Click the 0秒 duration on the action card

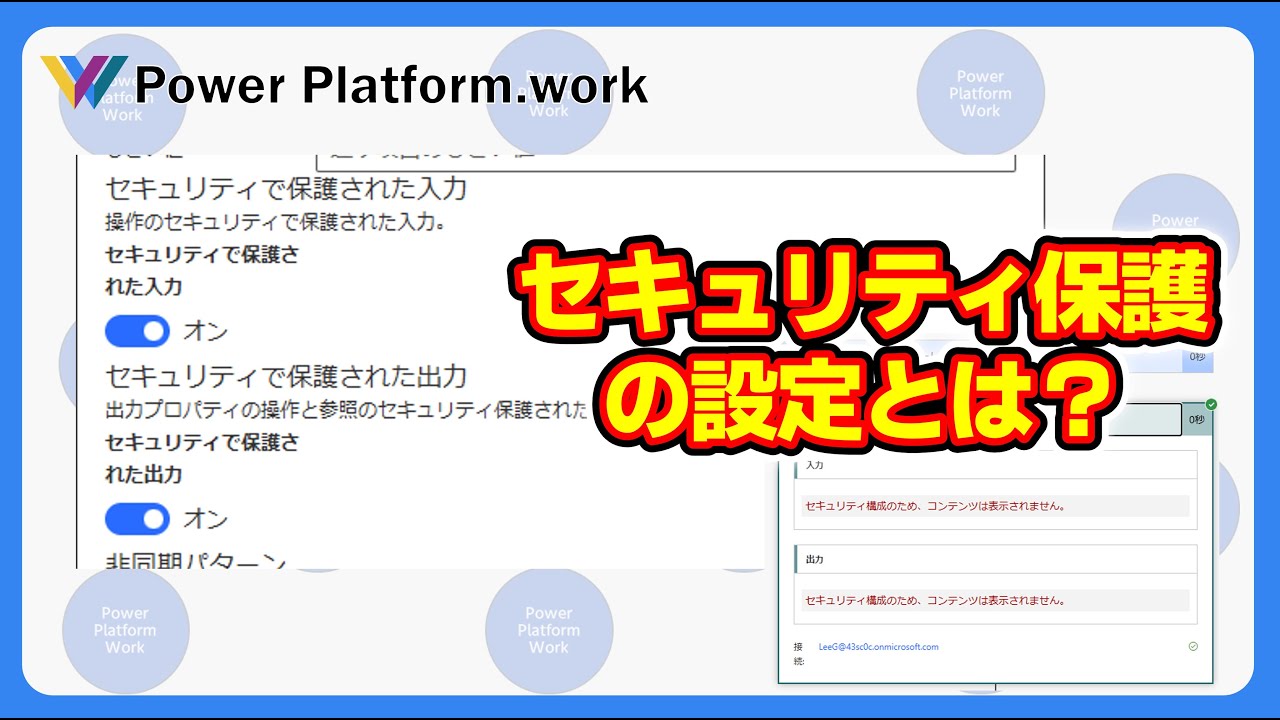[x=1196, y=420]
